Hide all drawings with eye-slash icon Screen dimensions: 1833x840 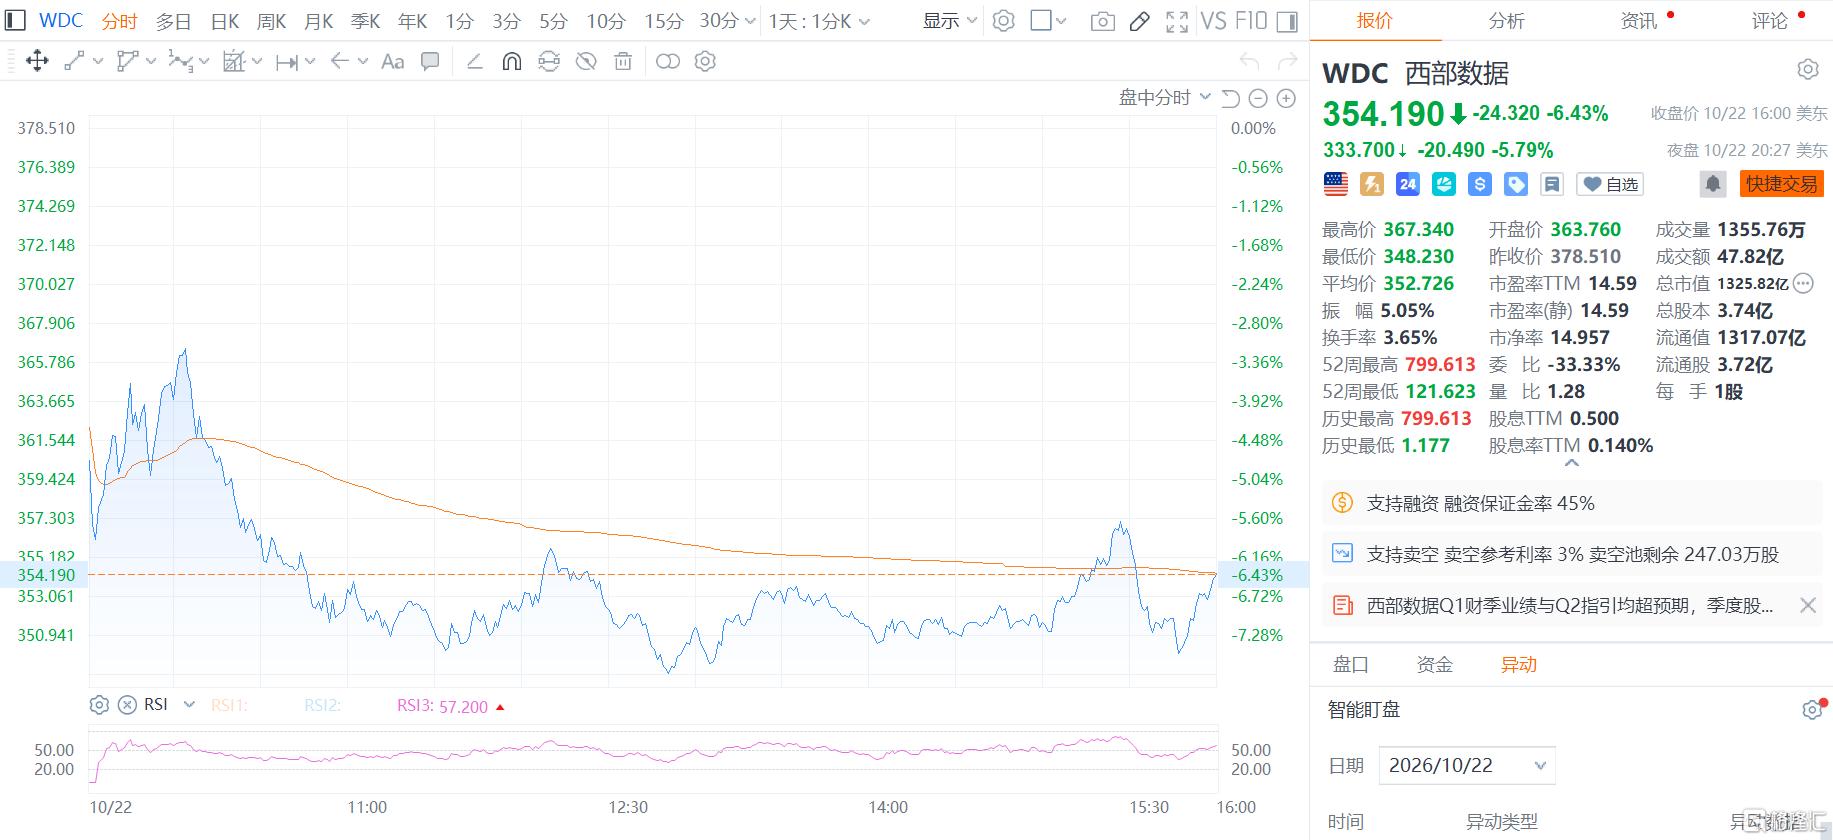pyautogui.click(x=586, y=61)
